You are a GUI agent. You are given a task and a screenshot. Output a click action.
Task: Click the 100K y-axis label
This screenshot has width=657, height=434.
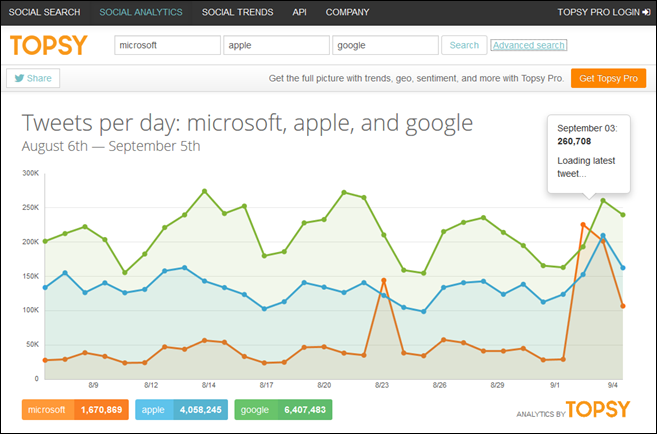31,310
